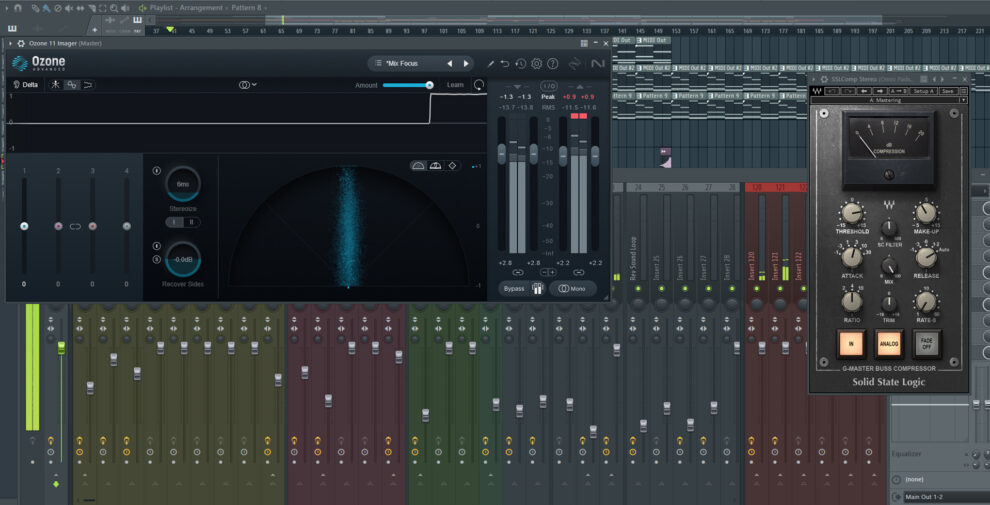Toggle Delta listen button
990x505 pixels.
[26, 85]
